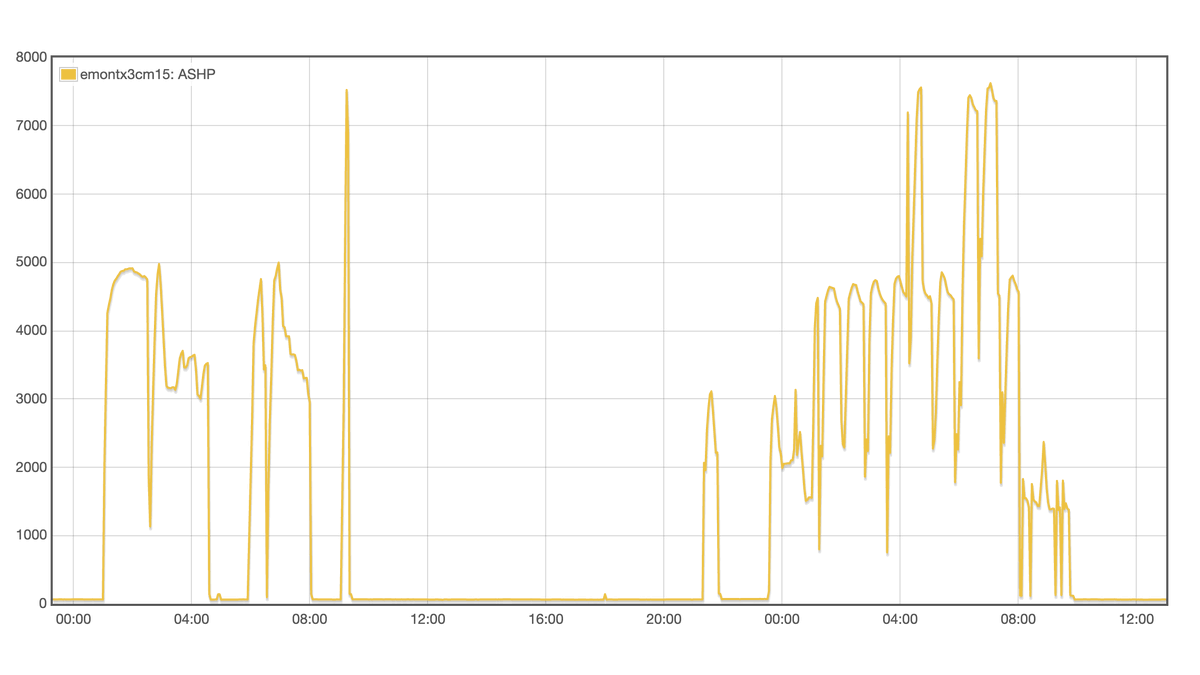Click the tallest peak around 07:00 on day two

[991, 85]
